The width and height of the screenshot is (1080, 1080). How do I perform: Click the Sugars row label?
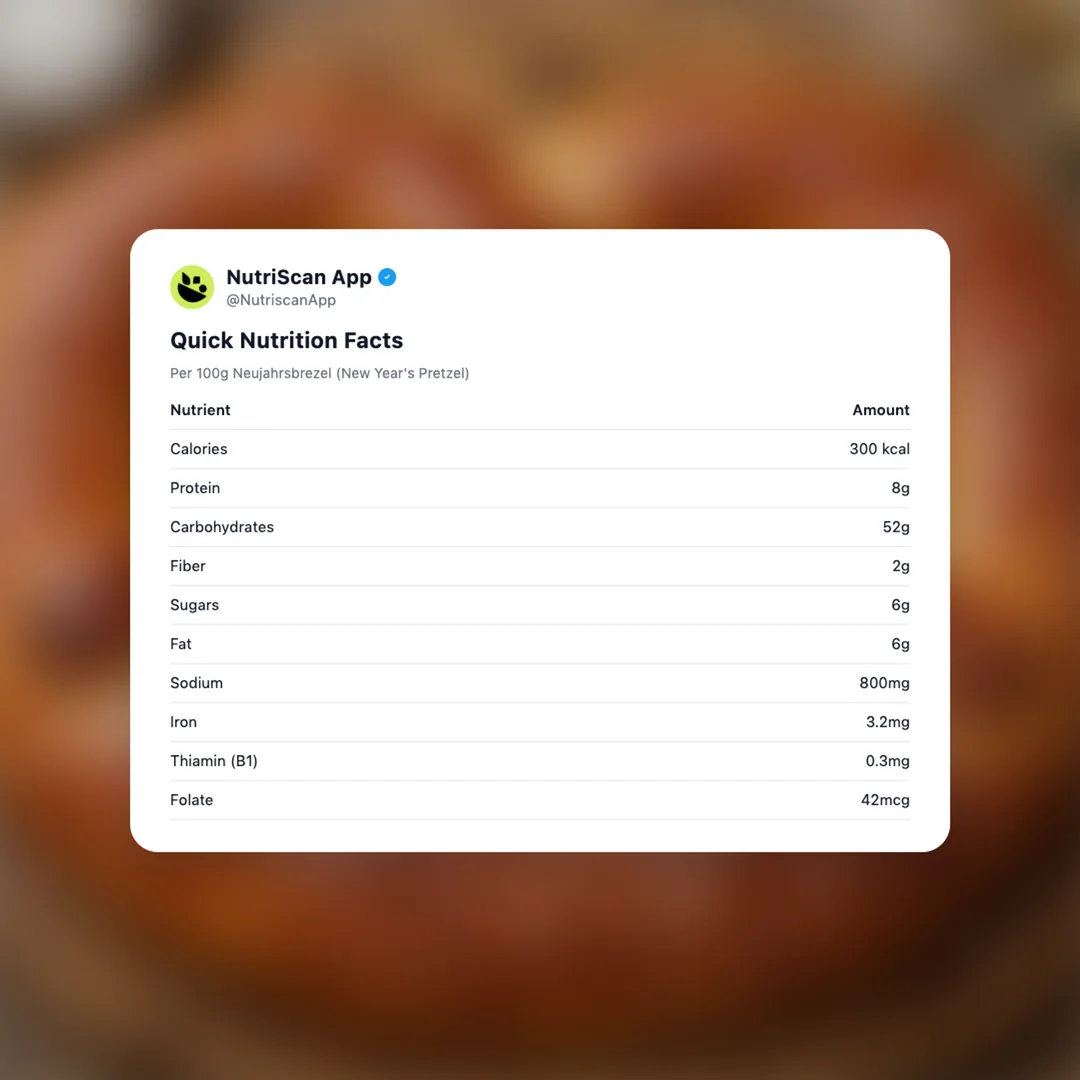pyautogui.click(x=194, y=605)
